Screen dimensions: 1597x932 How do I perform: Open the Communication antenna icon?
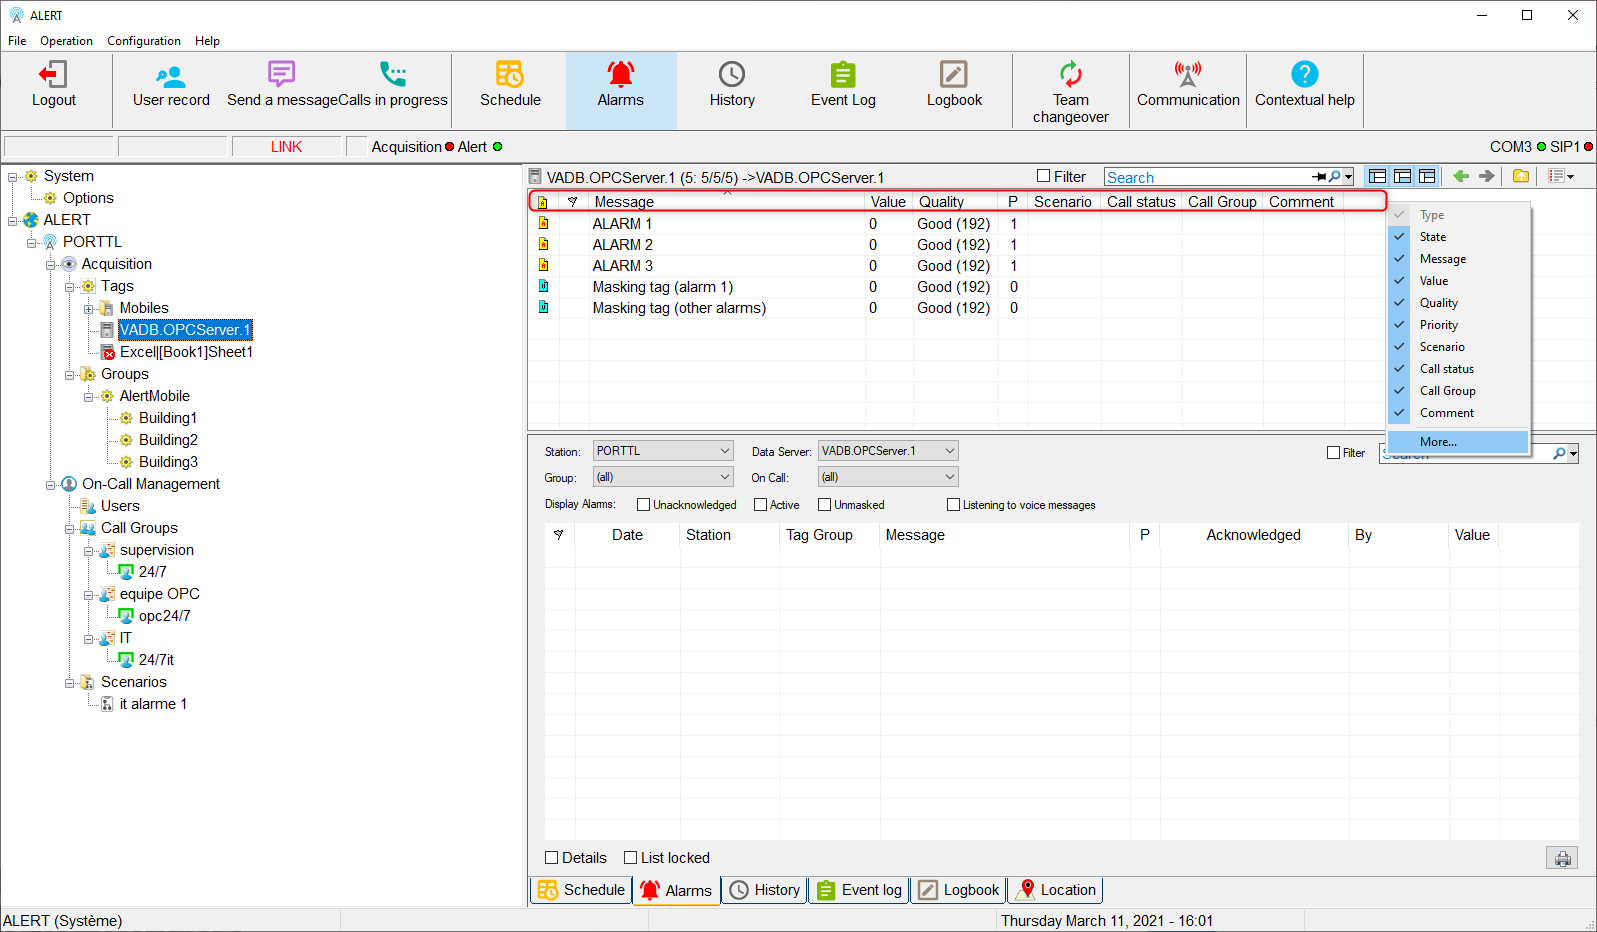tap(1188, 75)
